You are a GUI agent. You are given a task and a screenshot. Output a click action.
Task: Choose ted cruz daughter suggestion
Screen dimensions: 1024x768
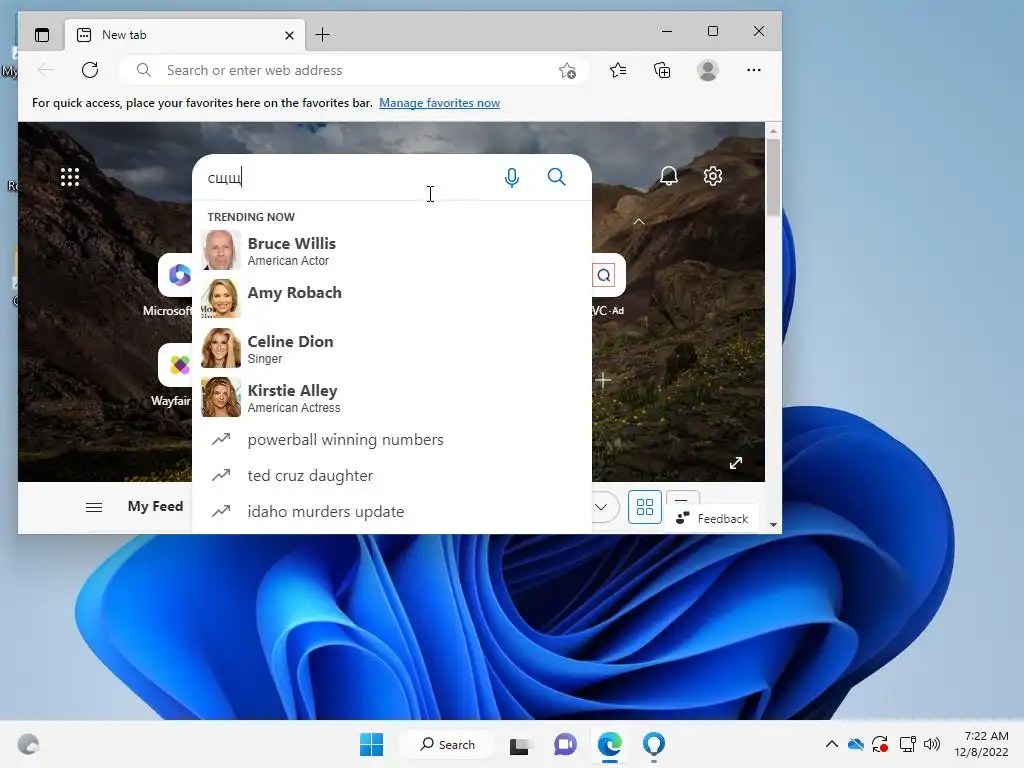tap(392, 475)
